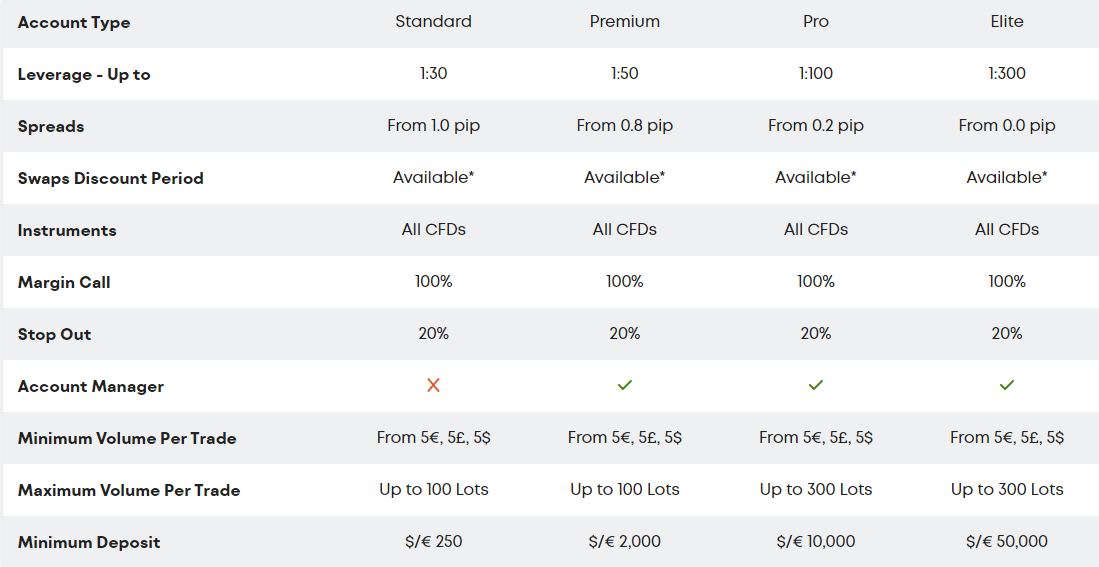Click Available* under the Elite column
Screen dimensions: 1099x567
point(1006,177)
